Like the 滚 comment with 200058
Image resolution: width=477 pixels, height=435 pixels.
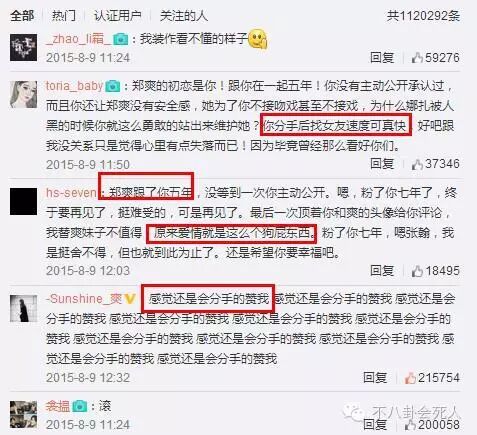[410, 425]
